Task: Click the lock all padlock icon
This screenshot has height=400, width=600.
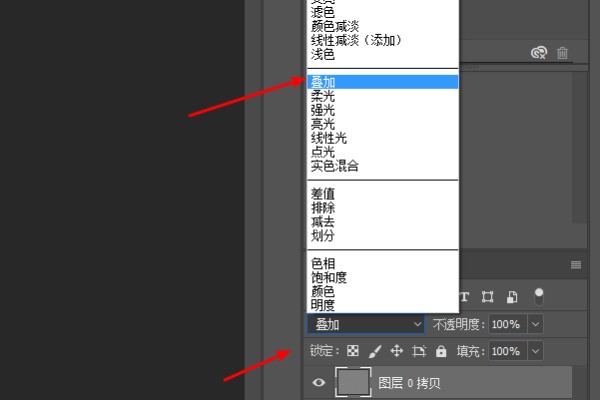Action: (x=441, y=352)
